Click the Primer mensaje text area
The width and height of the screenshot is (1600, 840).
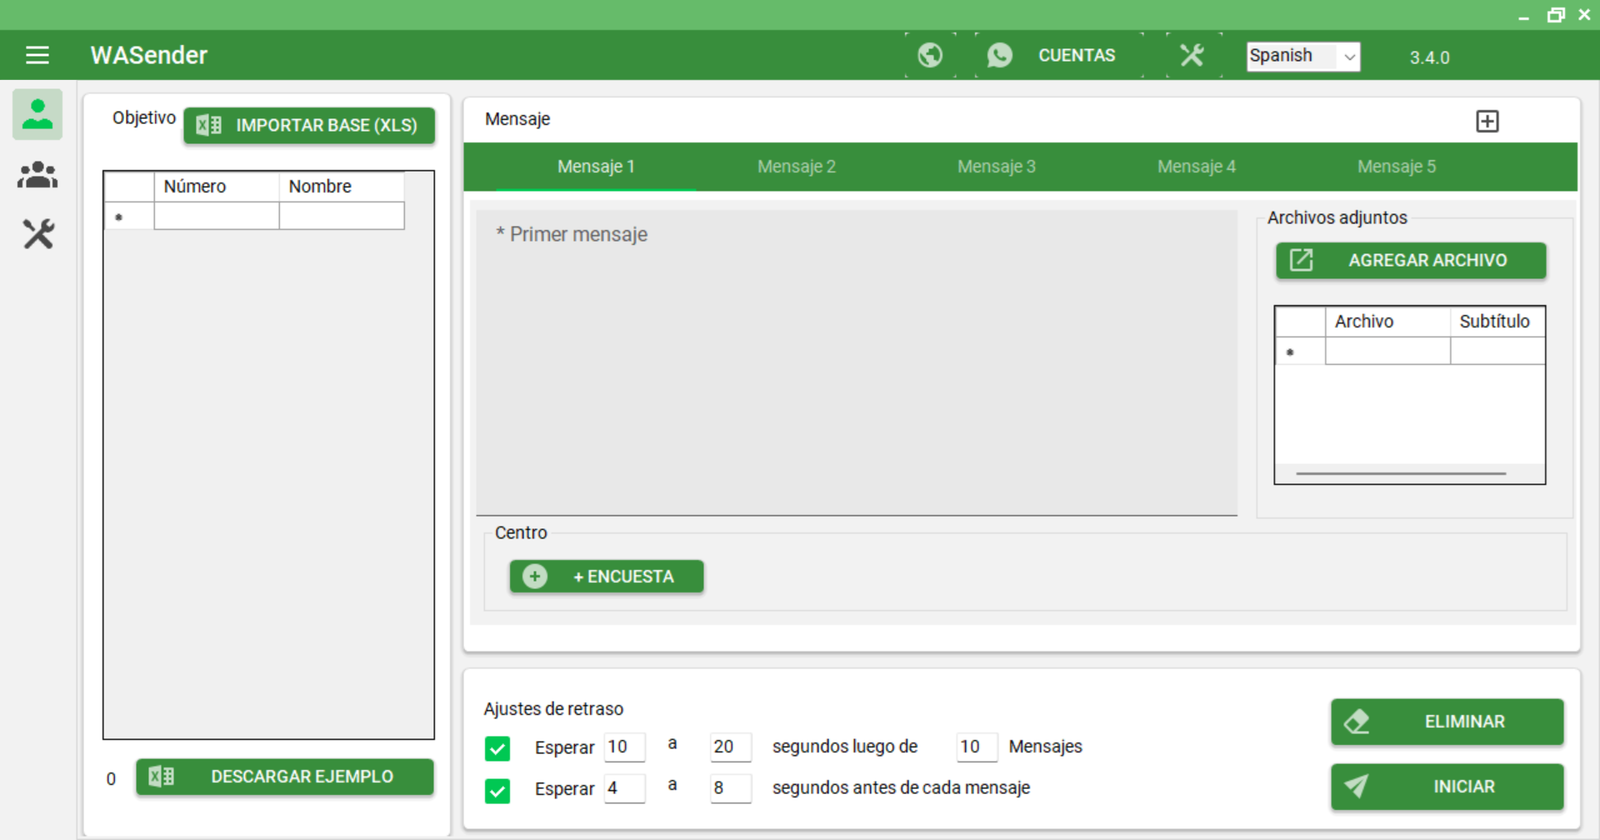[x=856, y=362]
